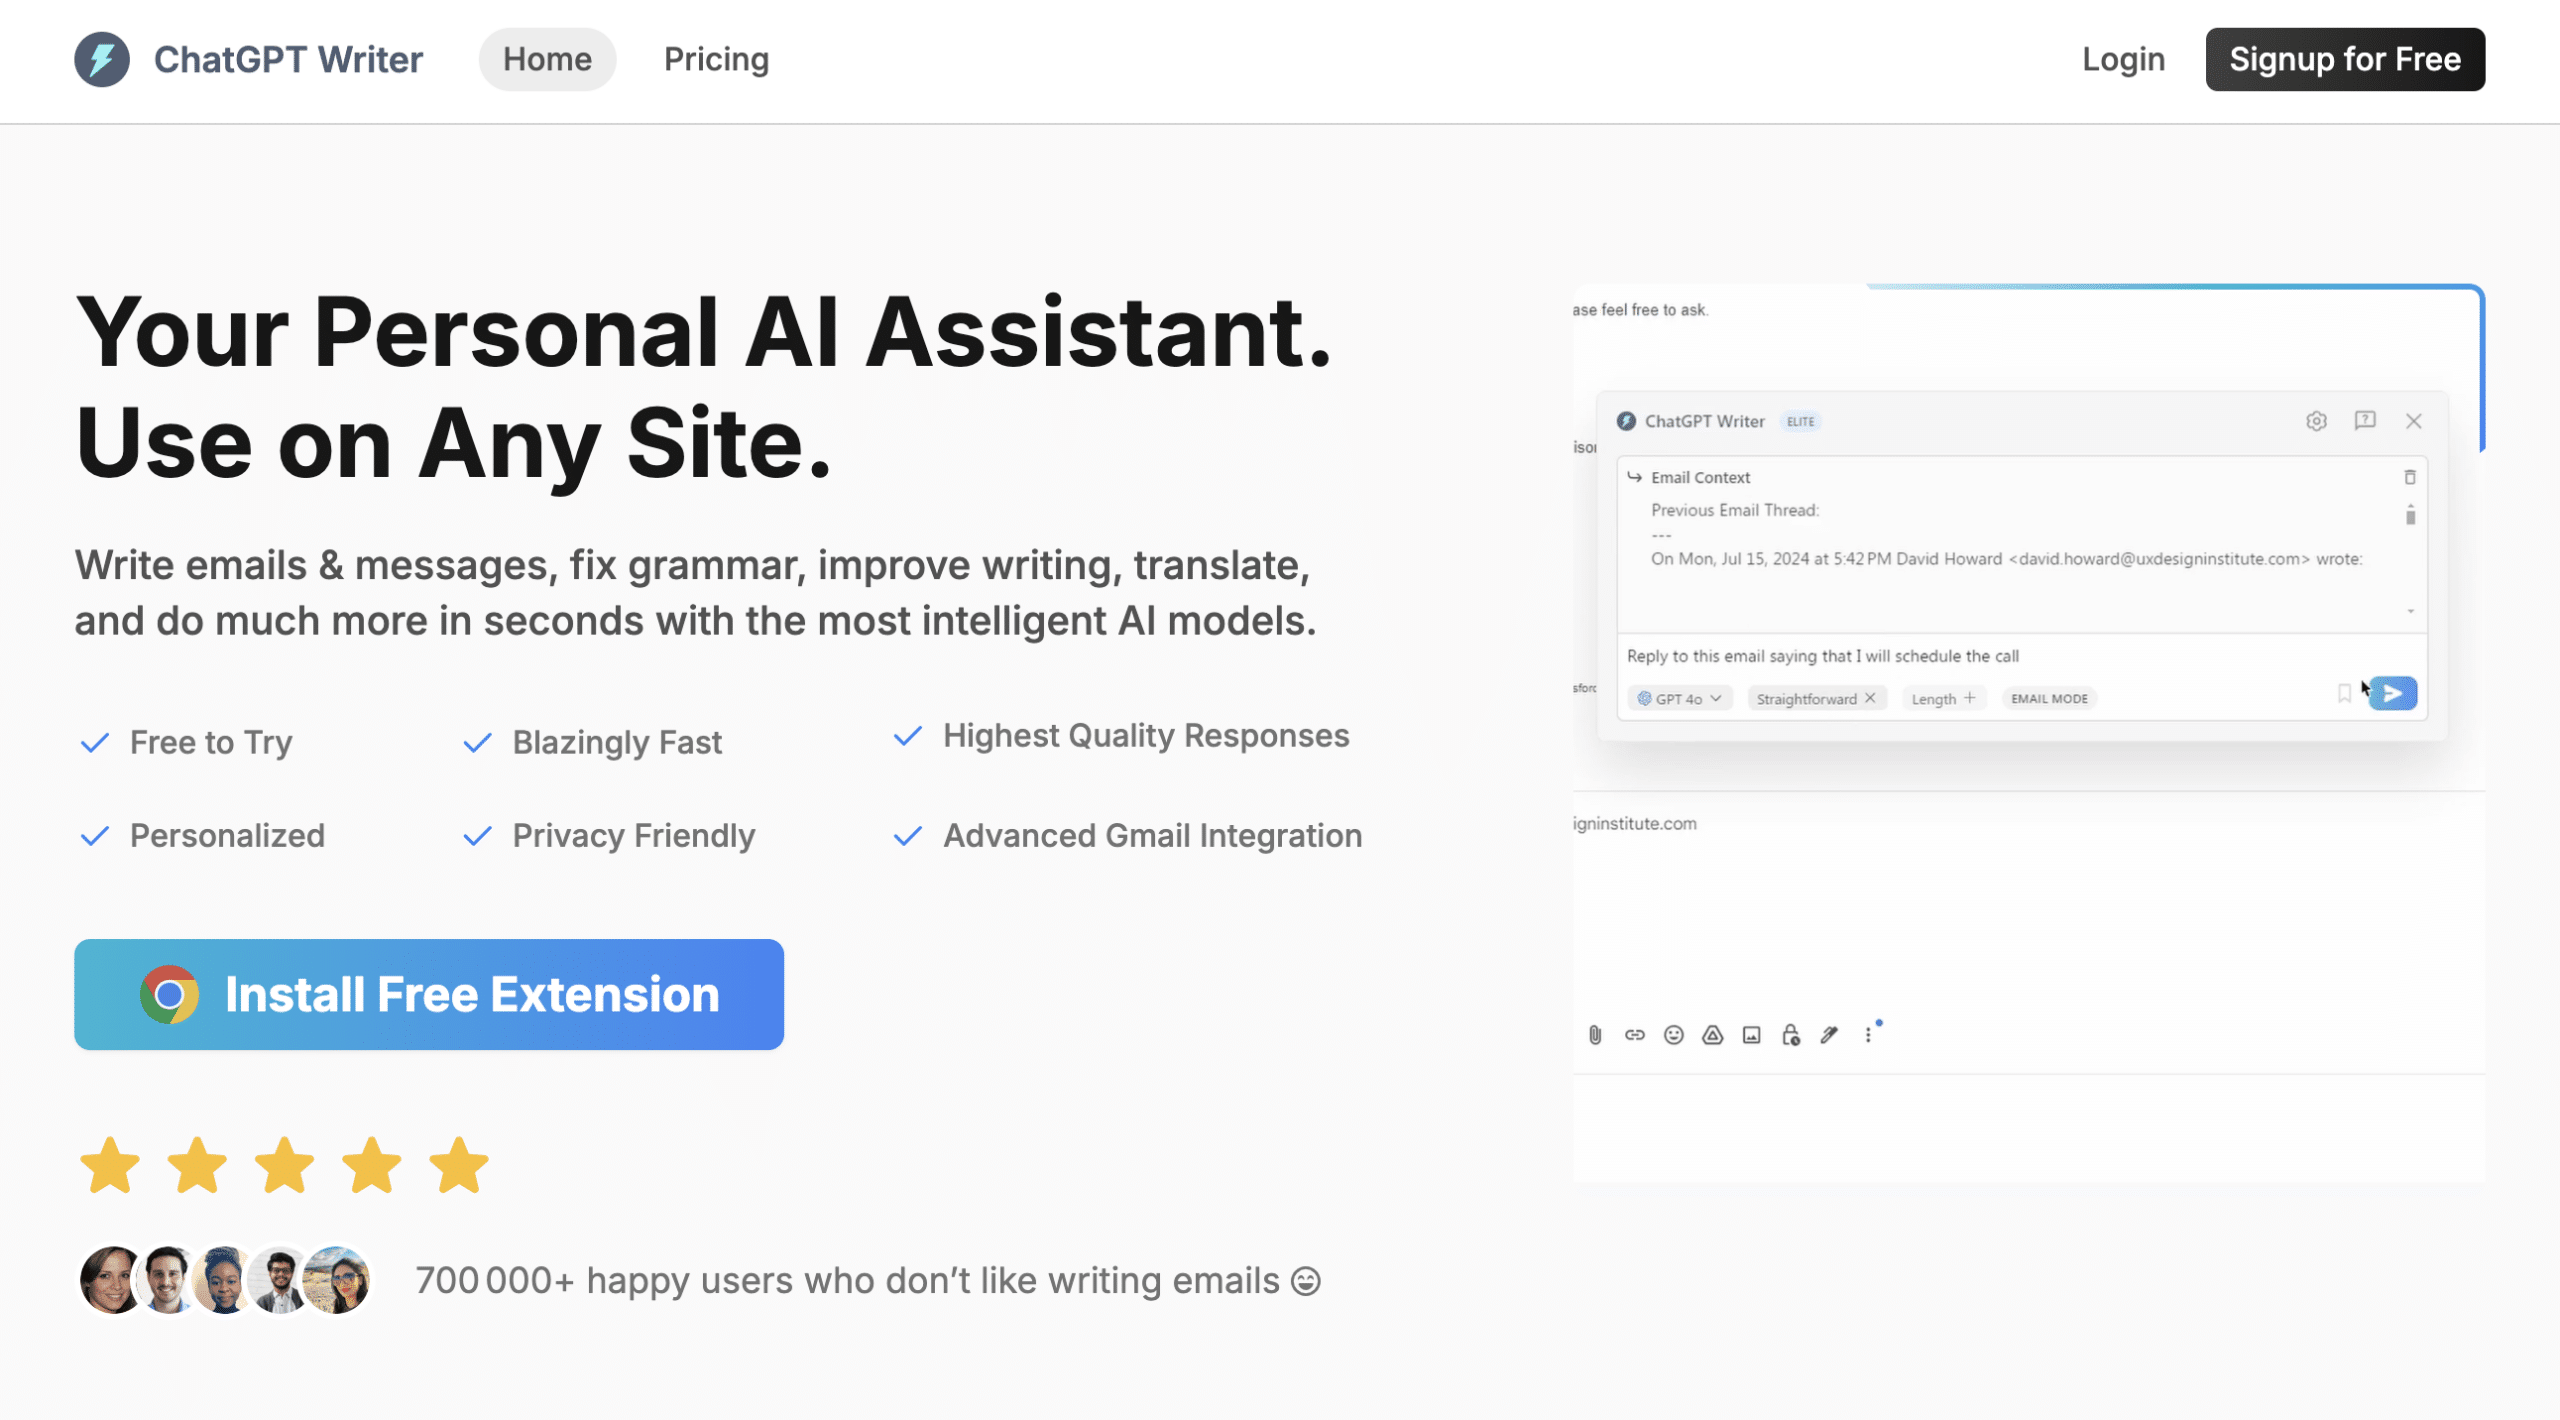Click the feedback help bubble icon
This screenshot has width=2560, height=1420.
point(2365,421)
